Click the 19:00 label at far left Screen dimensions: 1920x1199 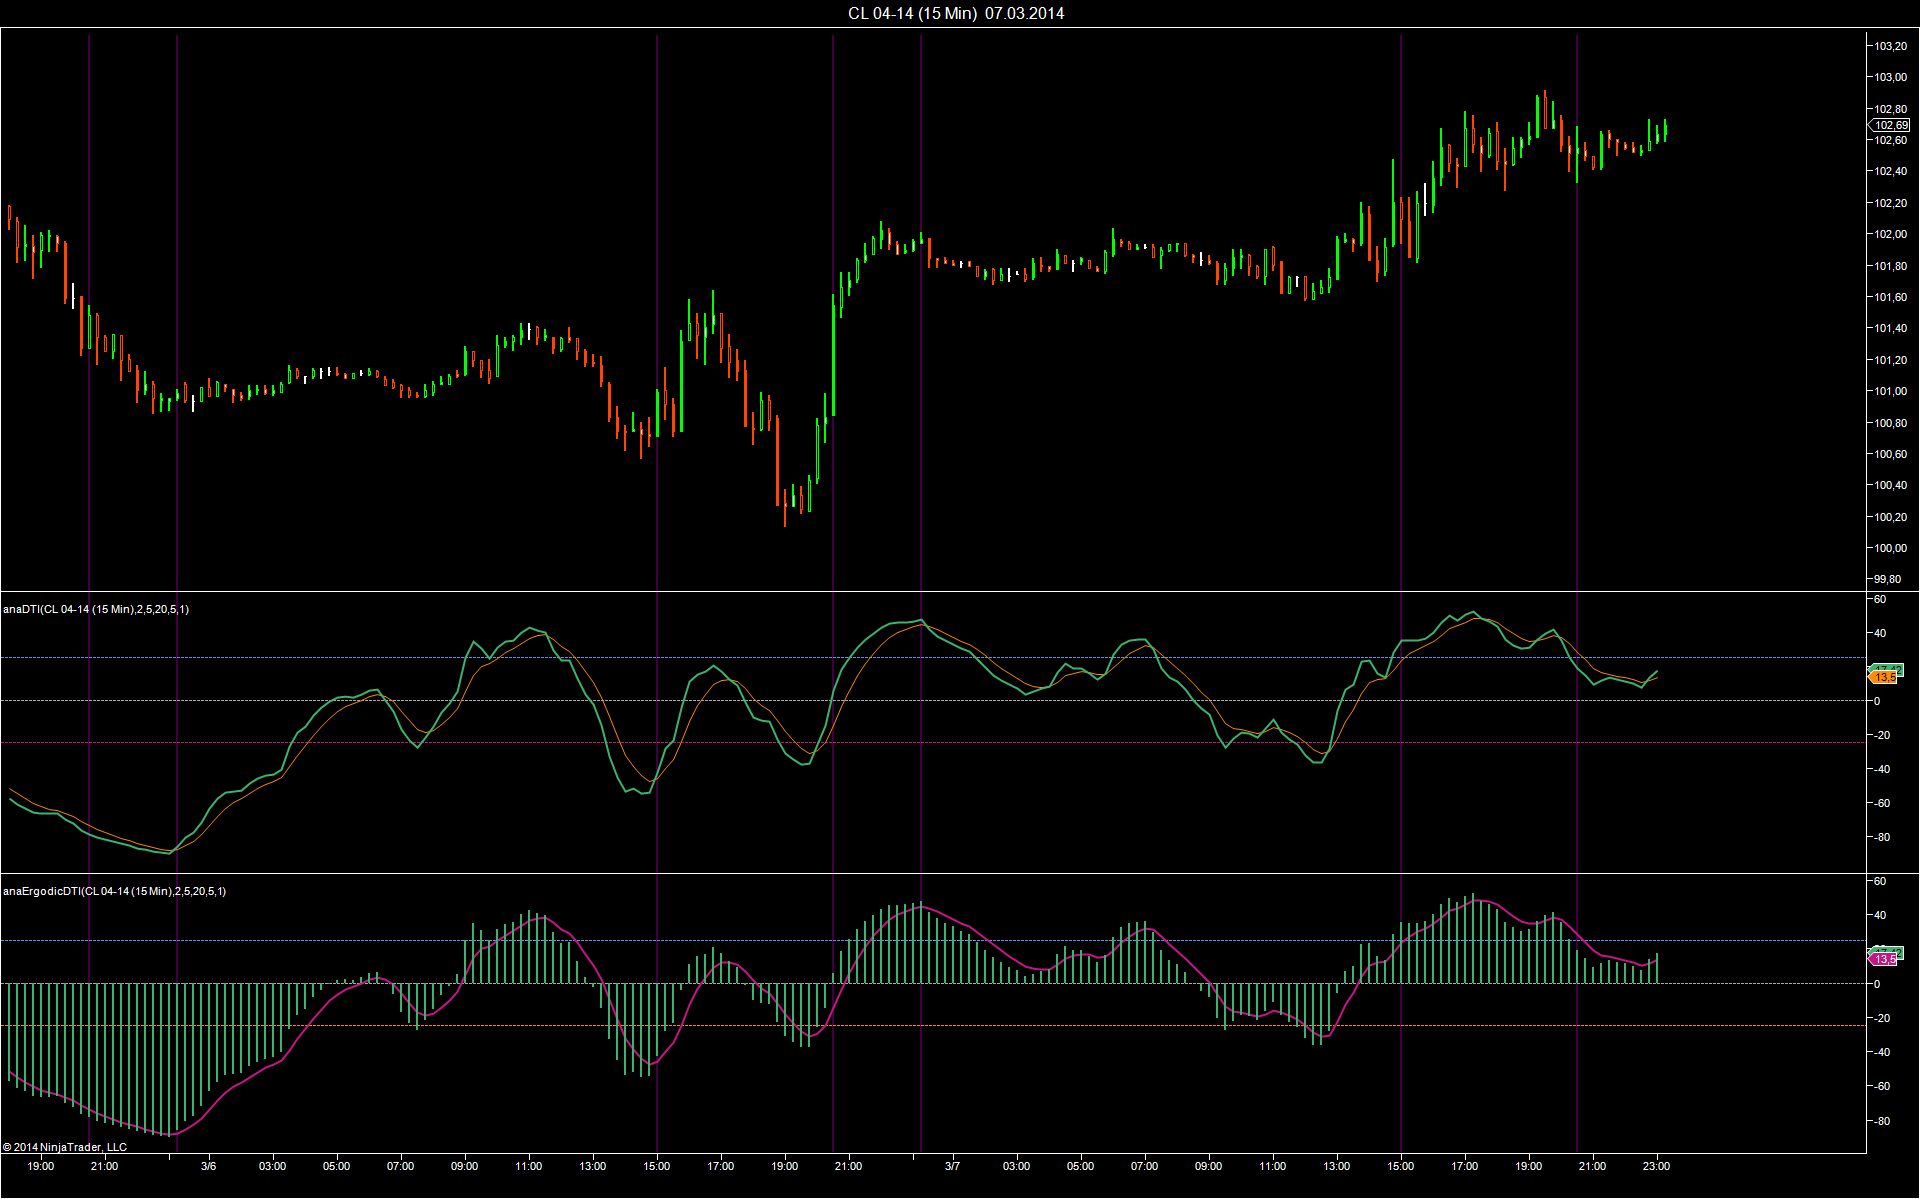40,1166
